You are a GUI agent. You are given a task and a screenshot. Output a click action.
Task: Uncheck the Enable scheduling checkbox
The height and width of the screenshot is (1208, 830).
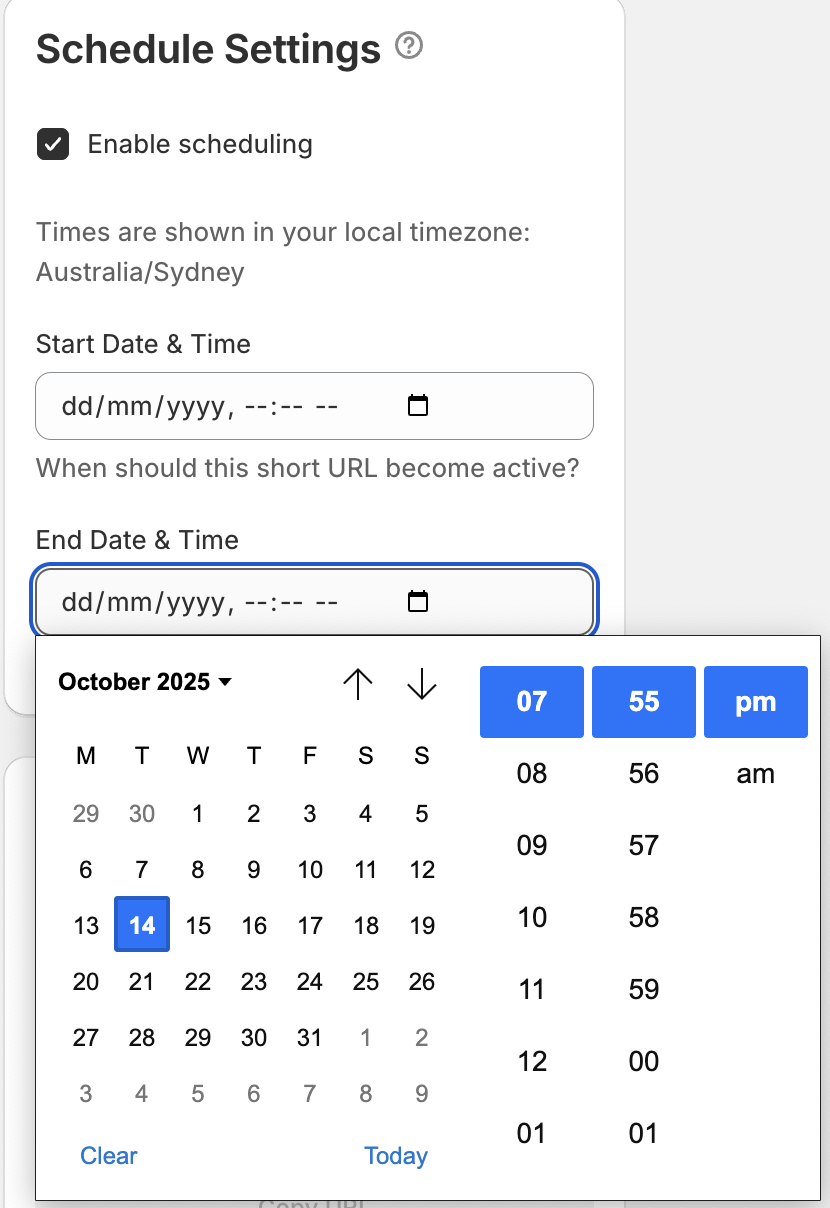(52, 144)
